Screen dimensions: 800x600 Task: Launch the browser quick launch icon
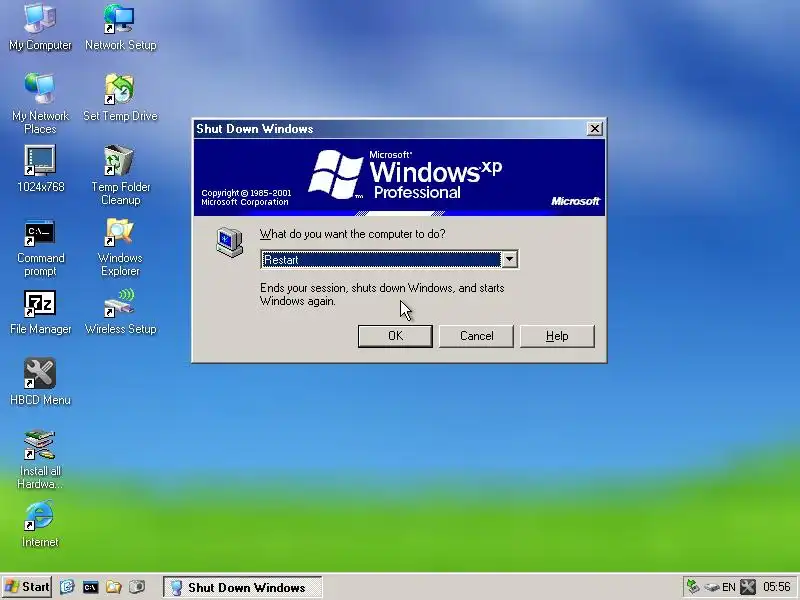[x=67, y=587]
